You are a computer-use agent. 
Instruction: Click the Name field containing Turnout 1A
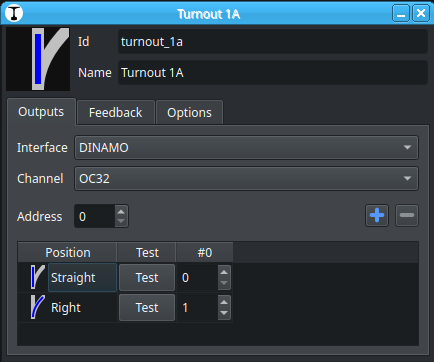273,73
